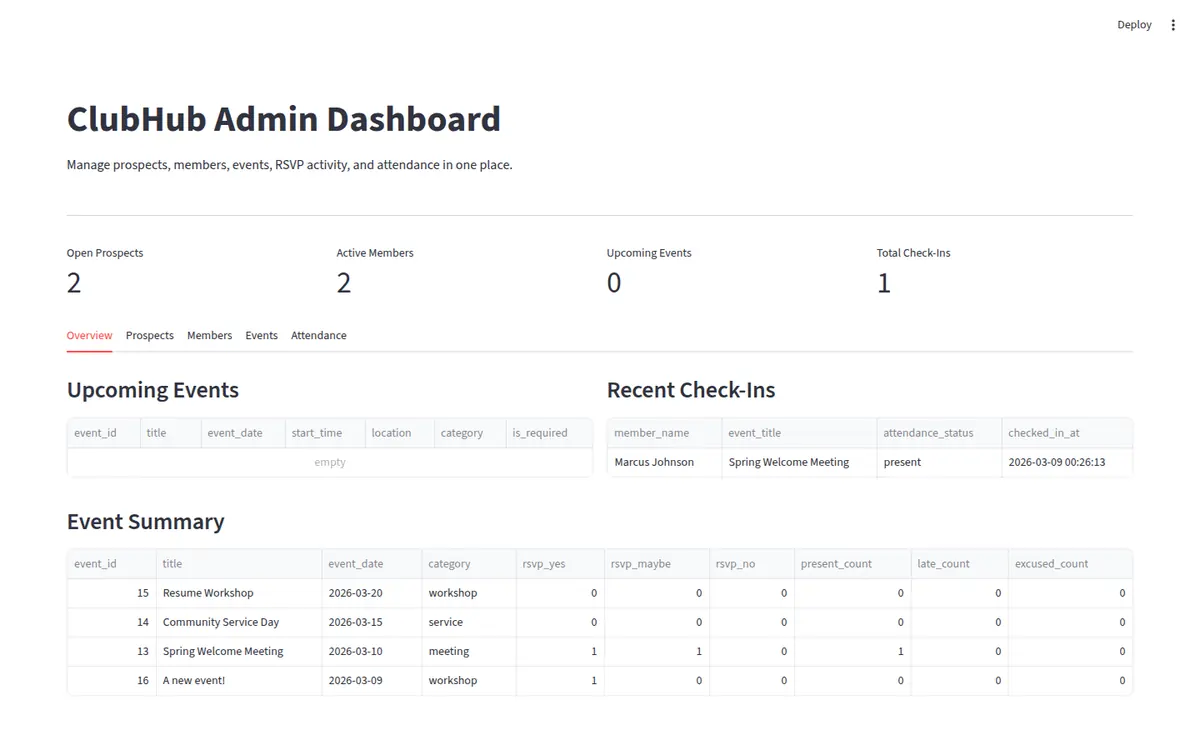Sort Event Summary by rsvp_yes header
1200x750 pixels.
(560, 564)
